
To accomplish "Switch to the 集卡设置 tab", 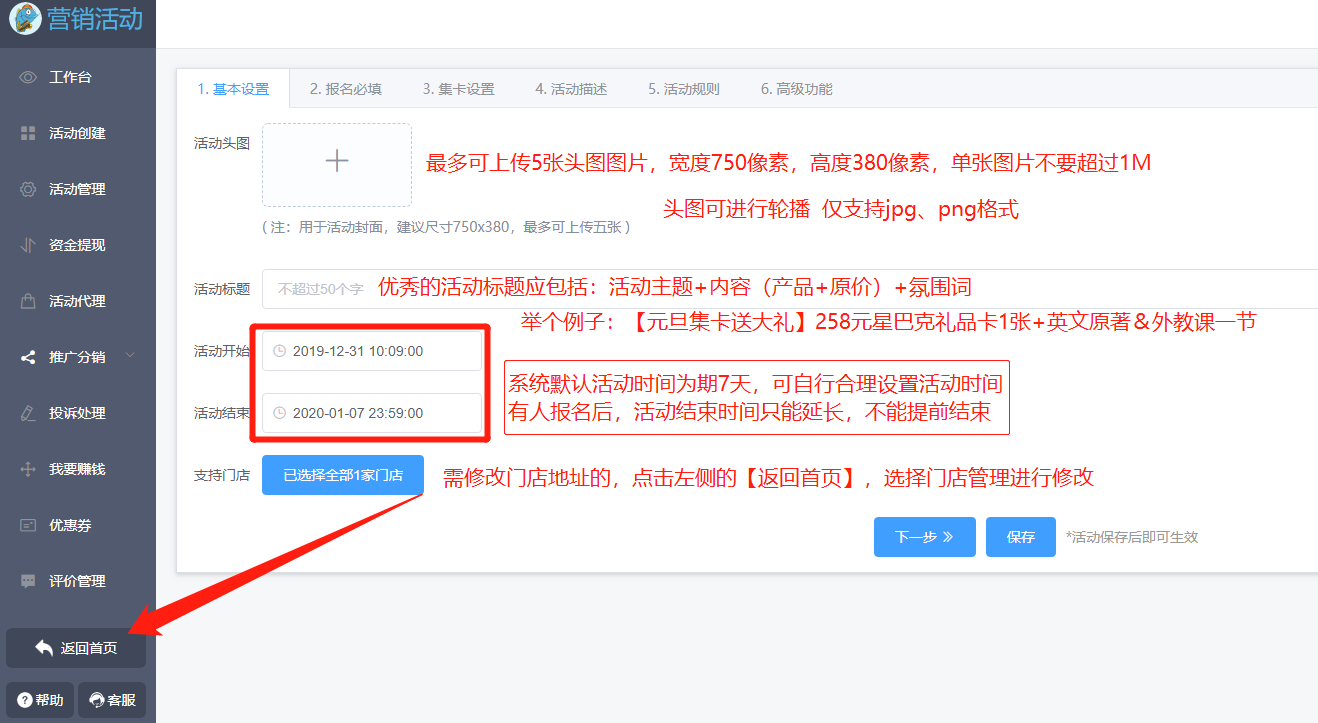I will [458, 89].
